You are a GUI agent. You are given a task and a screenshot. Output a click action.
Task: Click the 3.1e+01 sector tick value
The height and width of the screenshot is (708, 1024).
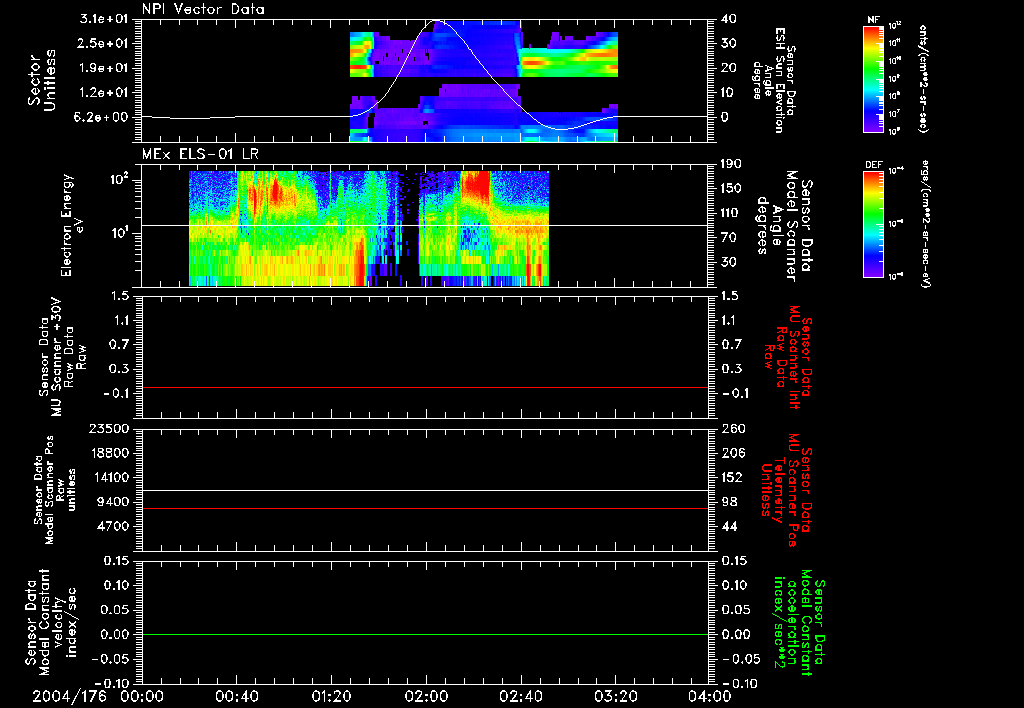[106, 19]
